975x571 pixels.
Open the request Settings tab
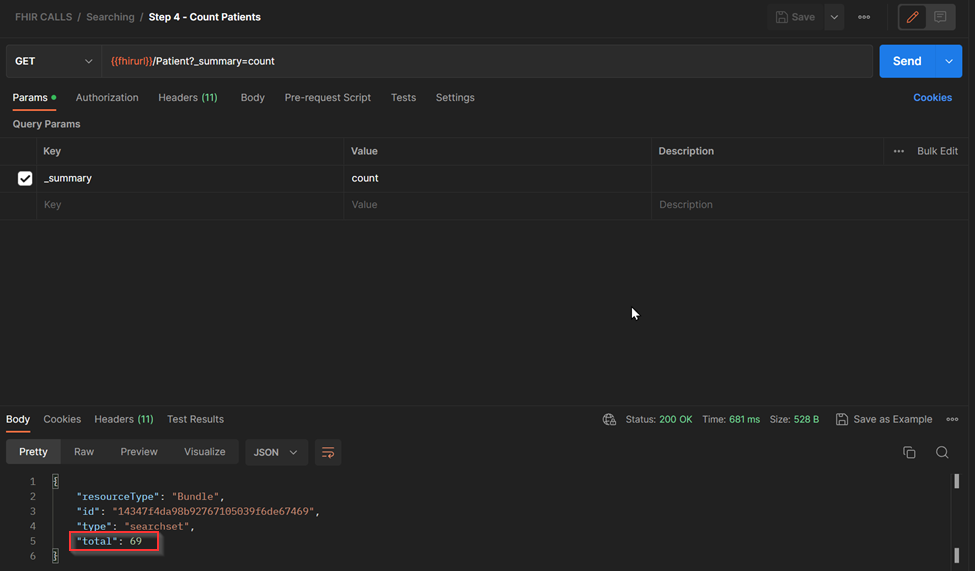[455, 98]
